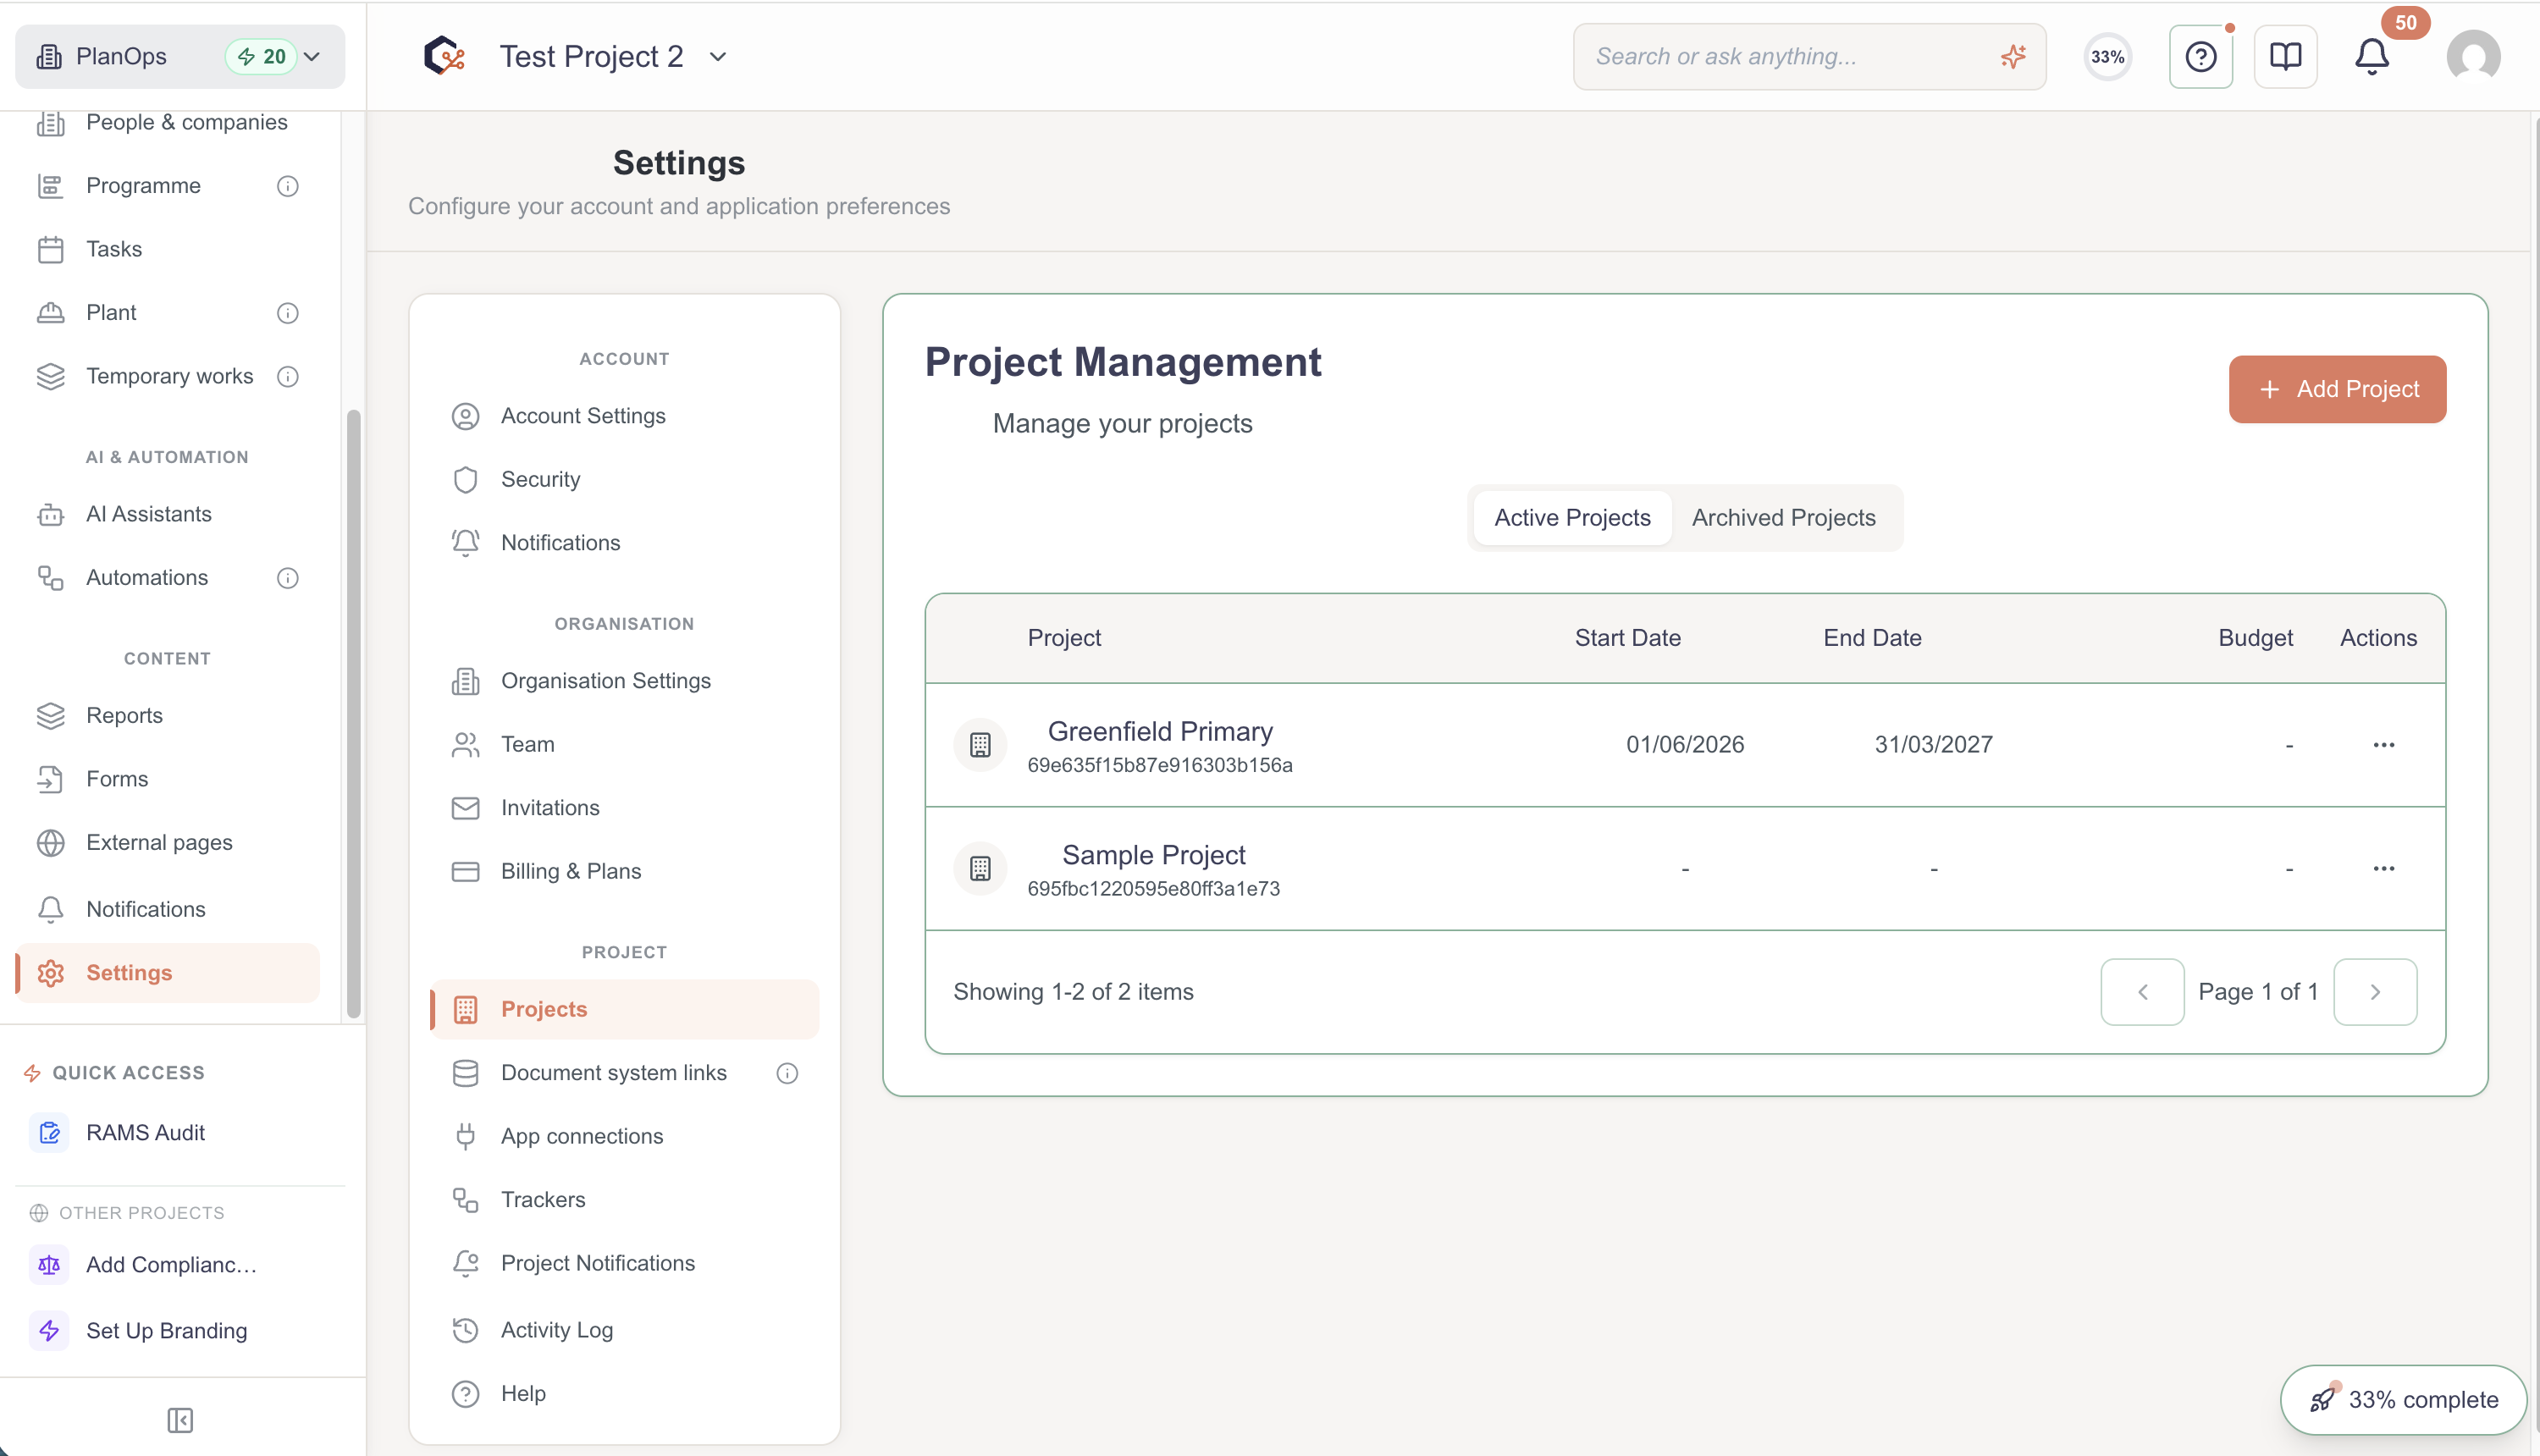2540x1456 pixels.
Task: Click the Automations info icon
Action: (x=288, y=578)
